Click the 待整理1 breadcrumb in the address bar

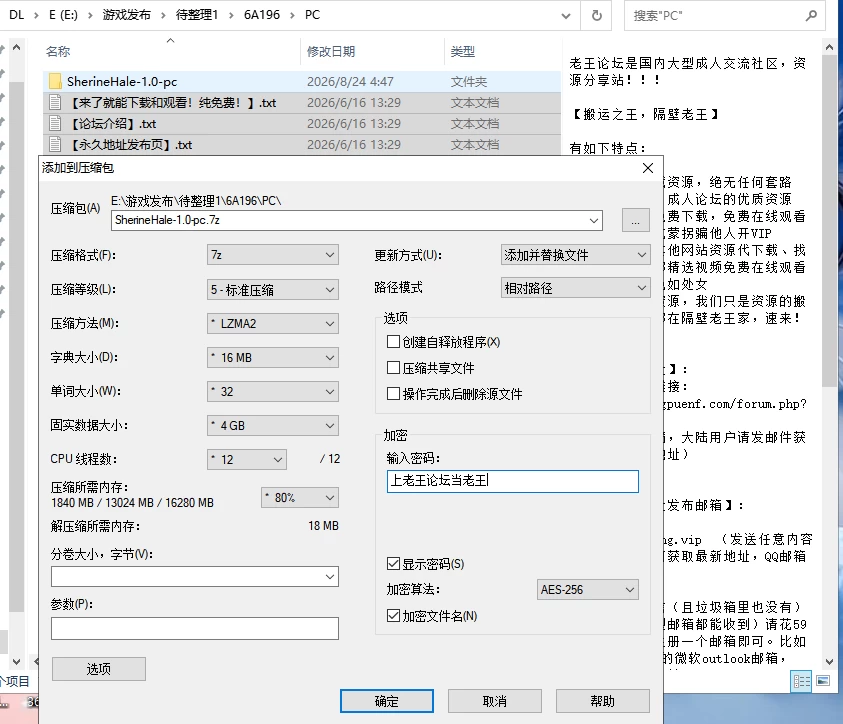coord(197,15)
